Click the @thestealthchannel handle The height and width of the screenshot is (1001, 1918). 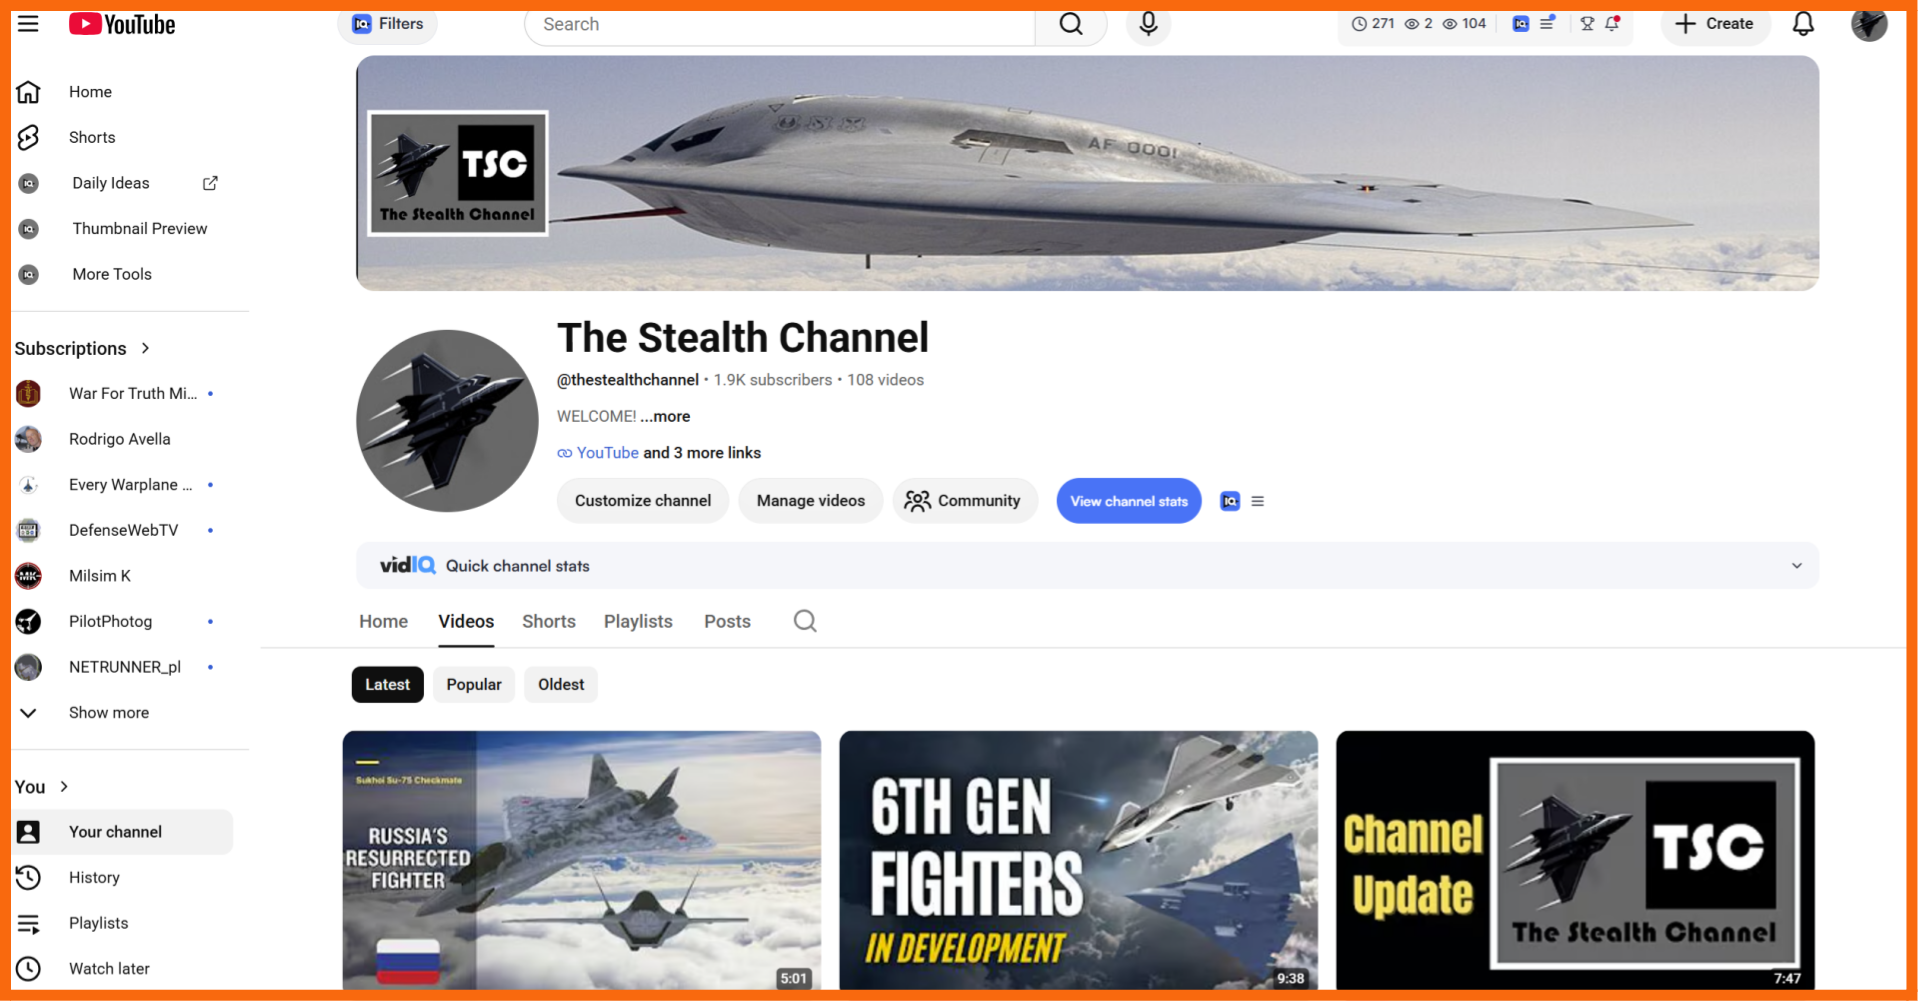coord(628,380)
